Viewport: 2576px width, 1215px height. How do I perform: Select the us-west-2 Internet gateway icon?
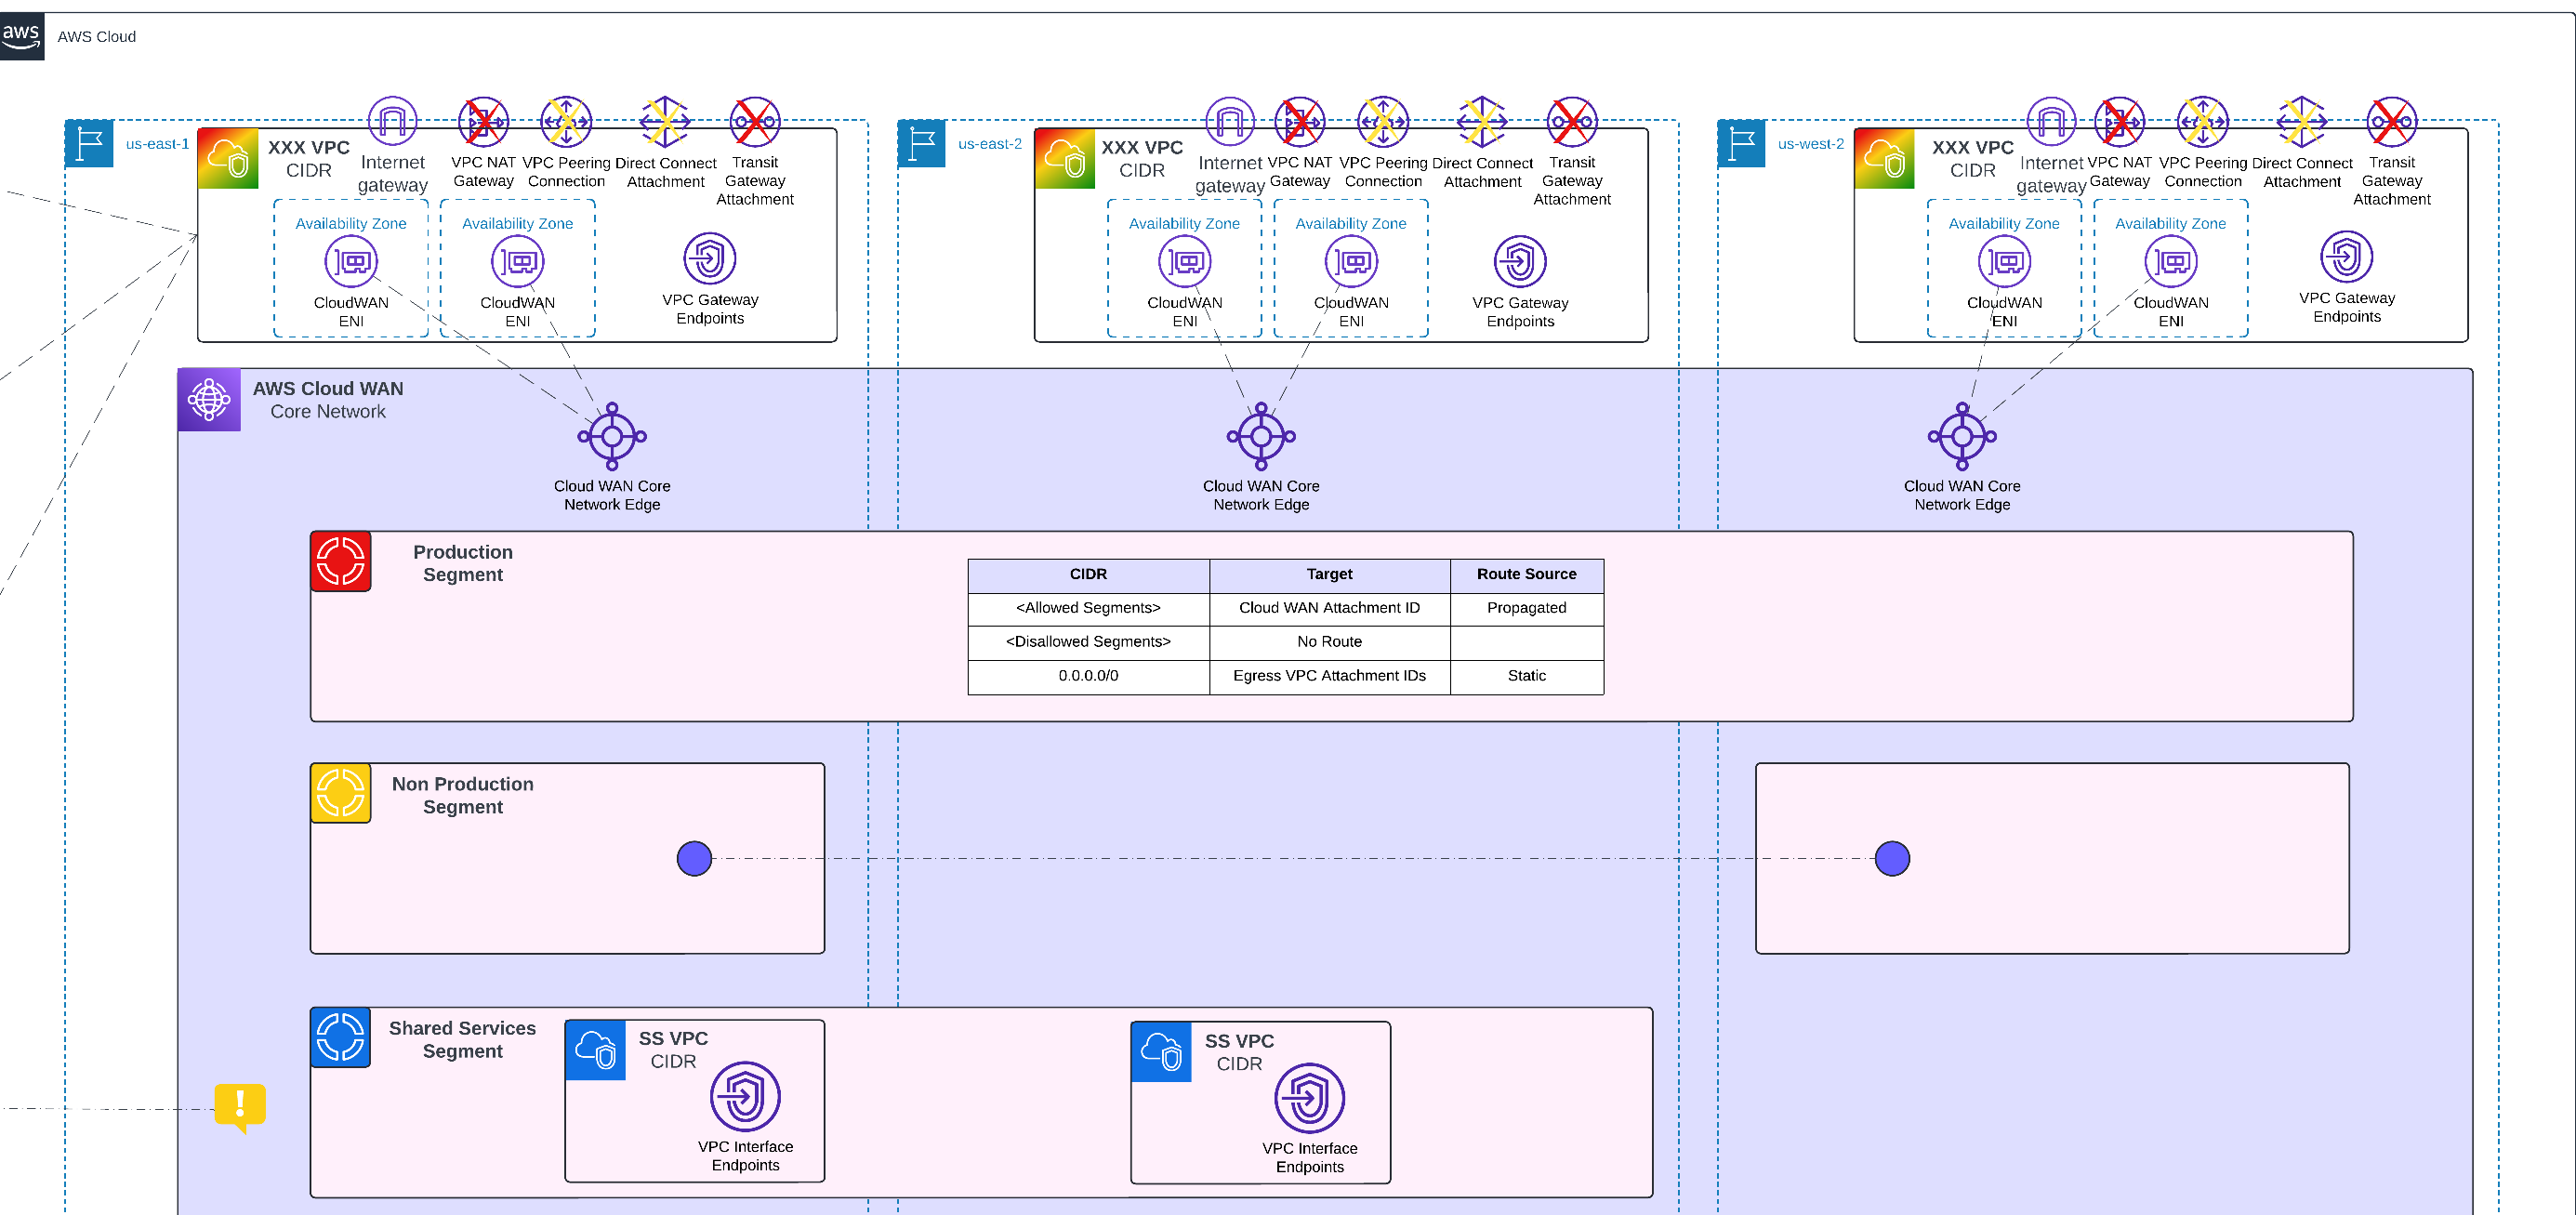(x=2051, y=122)
